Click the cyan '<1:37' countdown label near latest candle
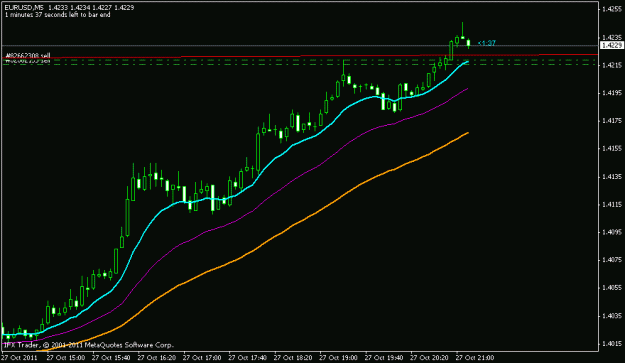This screenshot has width=625, height=363. tap(487, 43)
